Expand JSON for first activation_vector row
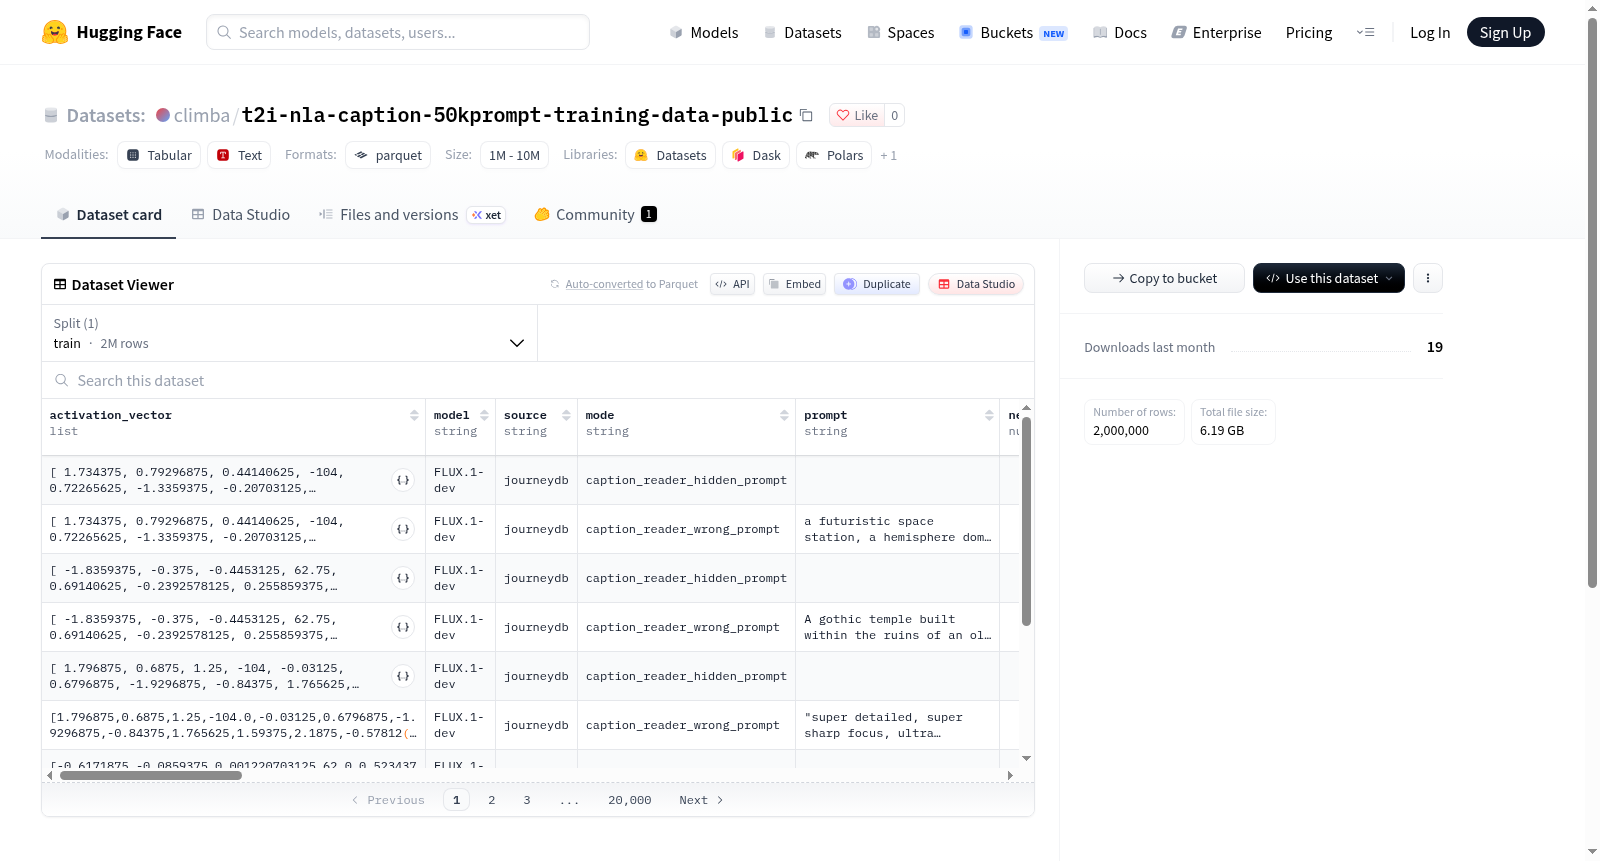 point(403,480)
